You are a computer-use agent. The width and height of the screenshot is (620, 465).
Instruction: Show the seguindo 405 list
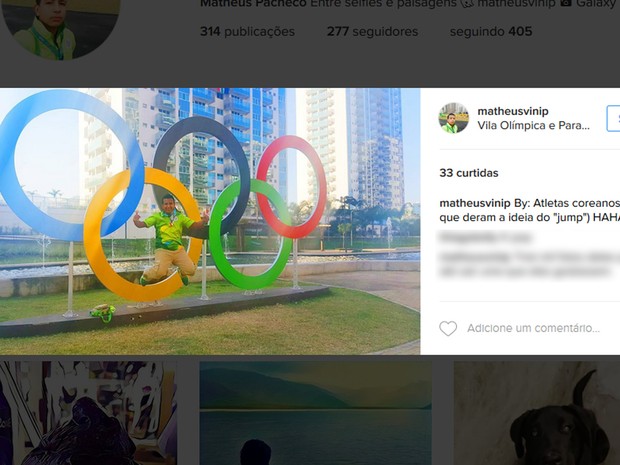pyautogui.click(x=491, y=32)
